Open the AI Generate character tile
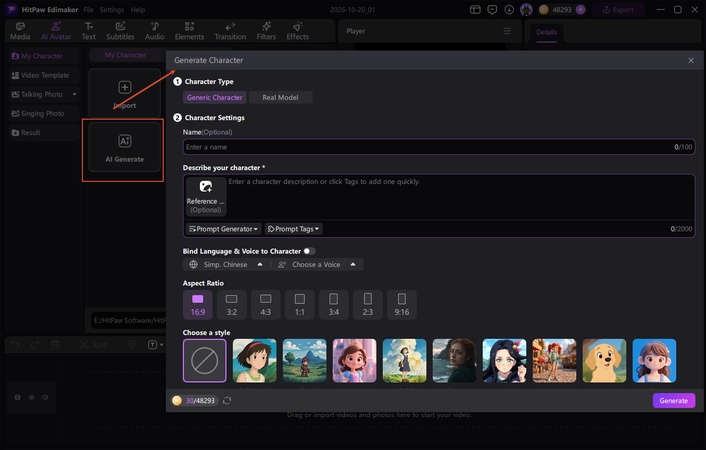706x450 pixels. 125,147
